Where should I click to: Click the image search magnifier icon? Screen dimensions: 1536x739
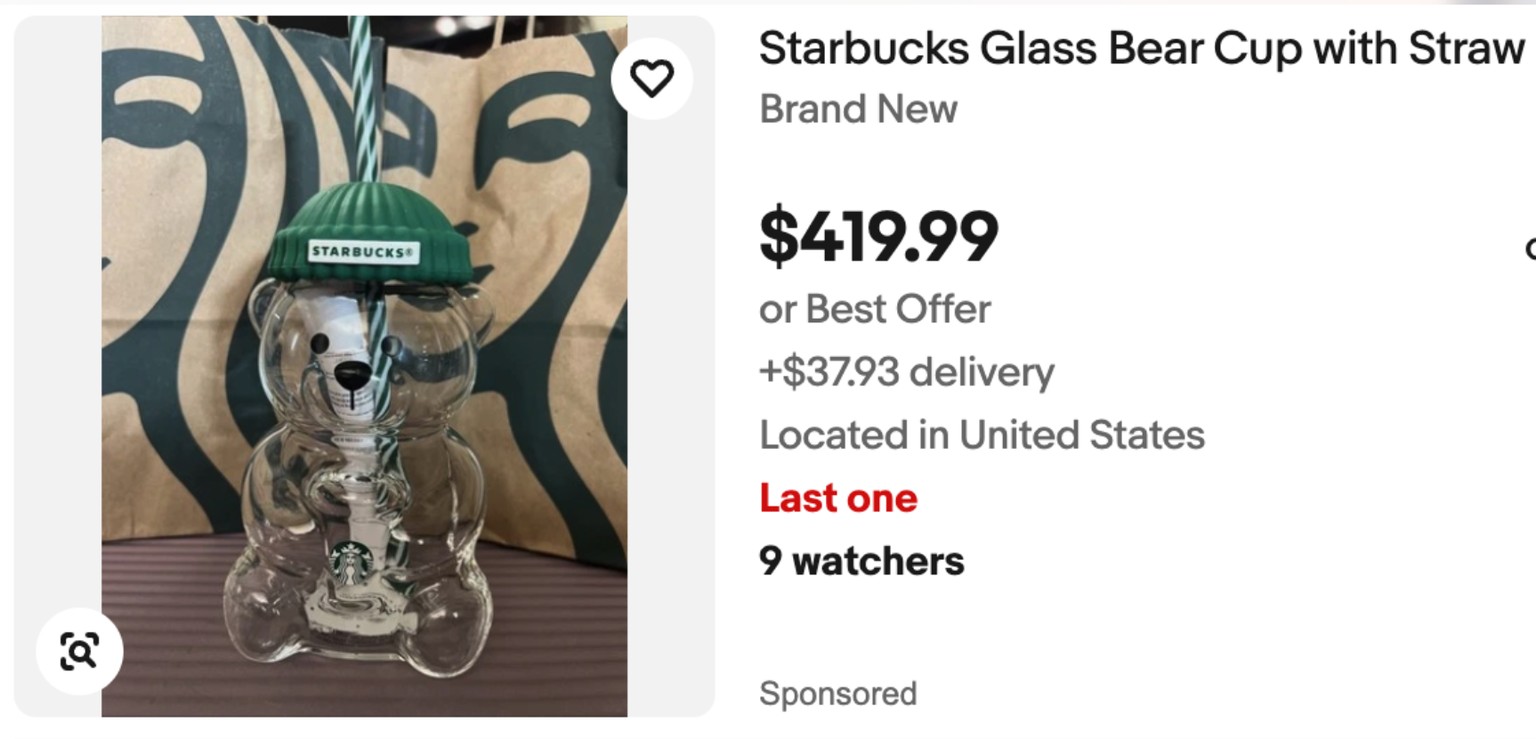point(79,651)
